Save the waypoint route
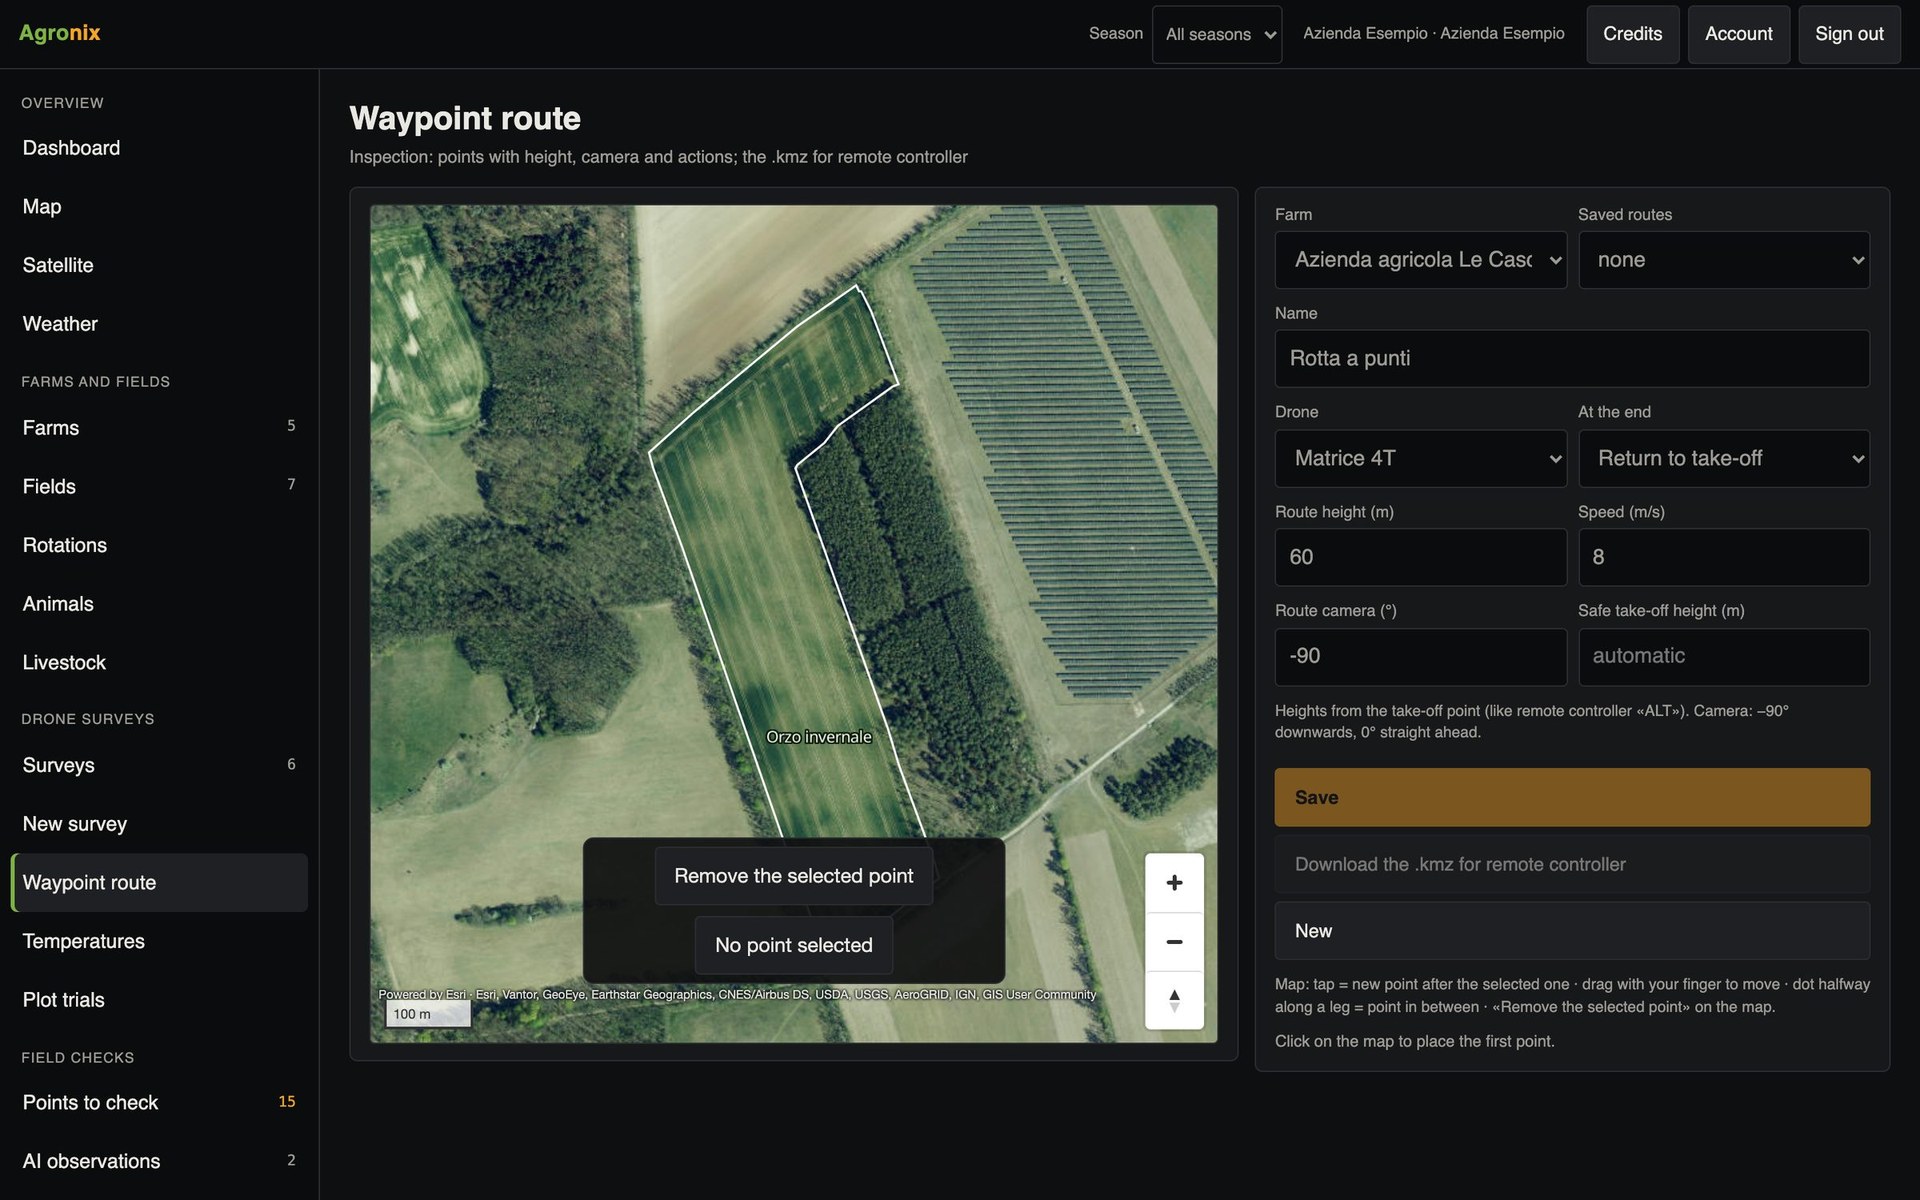Screen dimensions: 1920x1200 coord(1572,798)
